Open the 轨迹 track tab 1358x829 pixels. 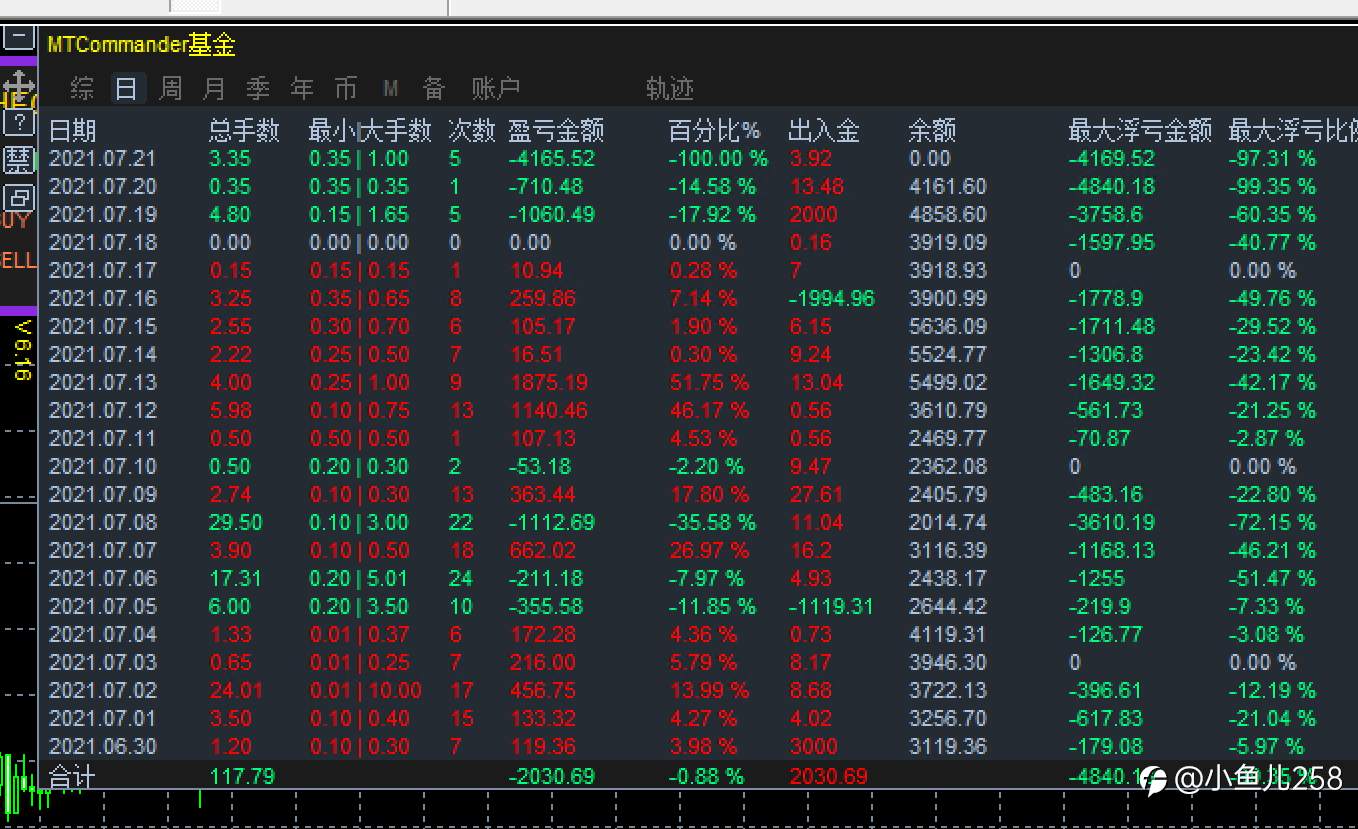pyautogui.click(x=670, y=89)
